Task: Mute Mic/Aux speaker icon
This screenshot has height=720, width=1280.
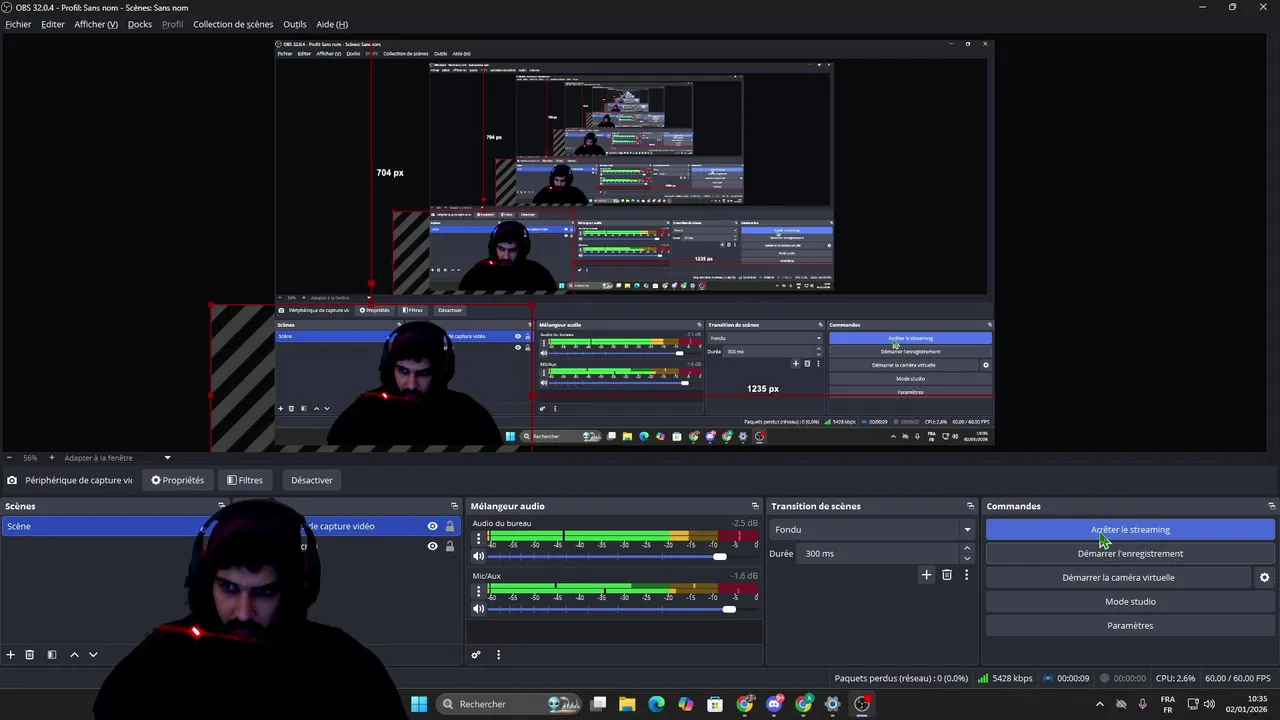Action: click(x=478, y=609)
